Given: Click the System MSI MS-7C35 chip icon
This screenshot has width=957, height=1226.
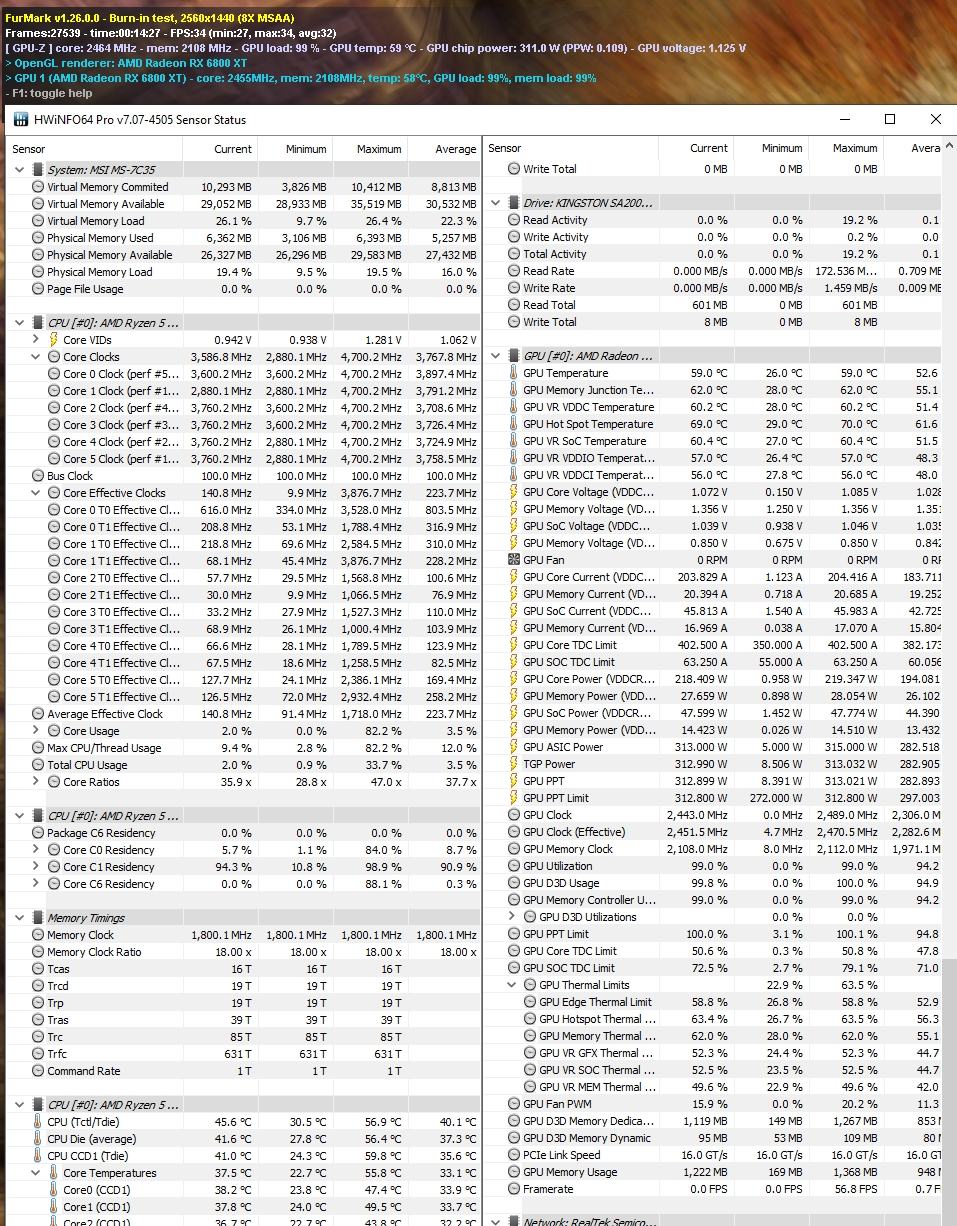Looking at the screenshot, I should click(x=38, y=170).
